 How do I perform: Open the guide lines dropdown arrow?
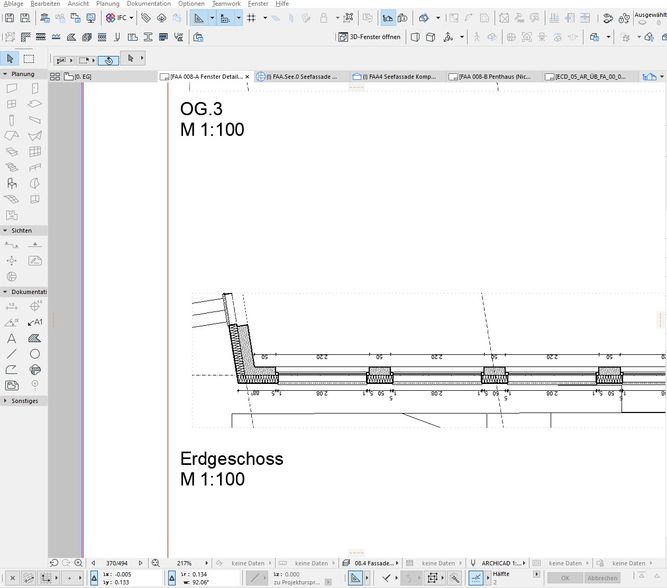coord(212,18)
